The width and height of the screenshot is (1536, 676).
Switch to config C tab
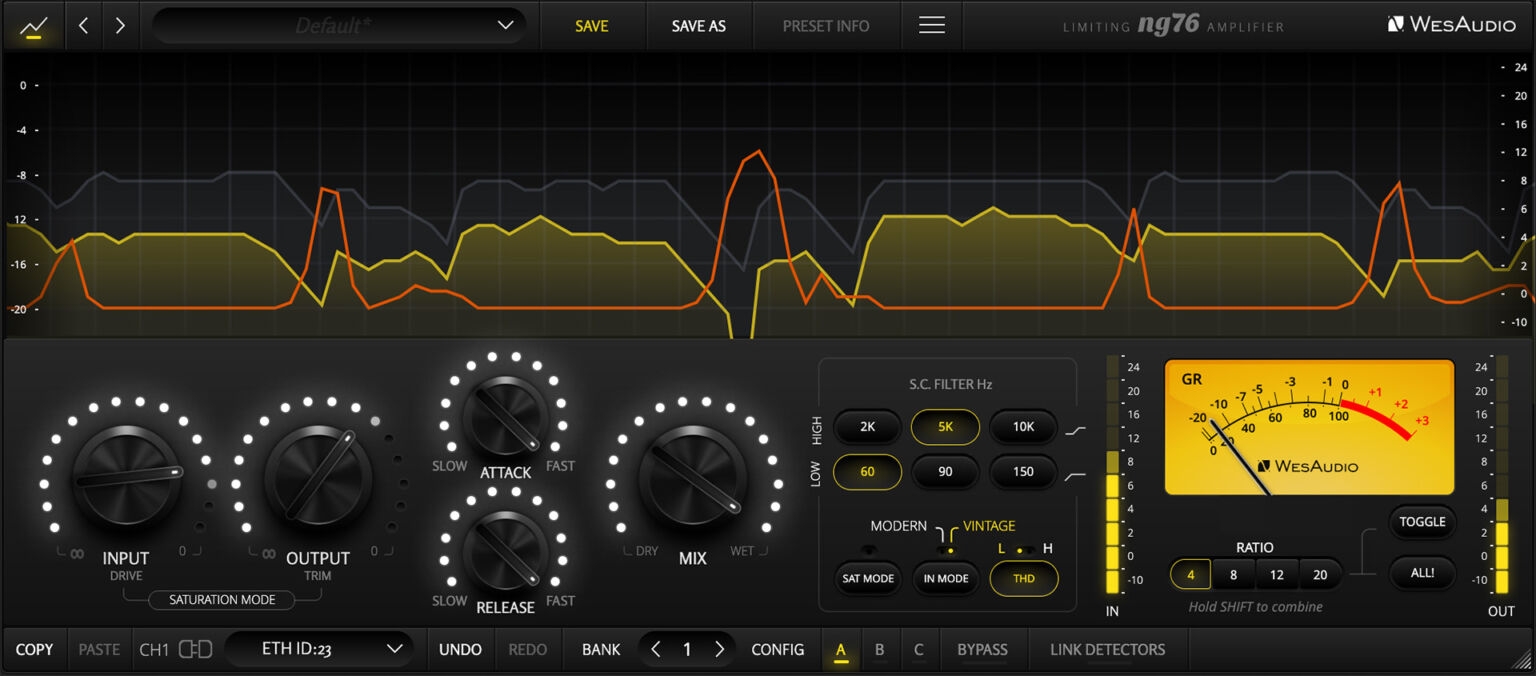[918, 650]
